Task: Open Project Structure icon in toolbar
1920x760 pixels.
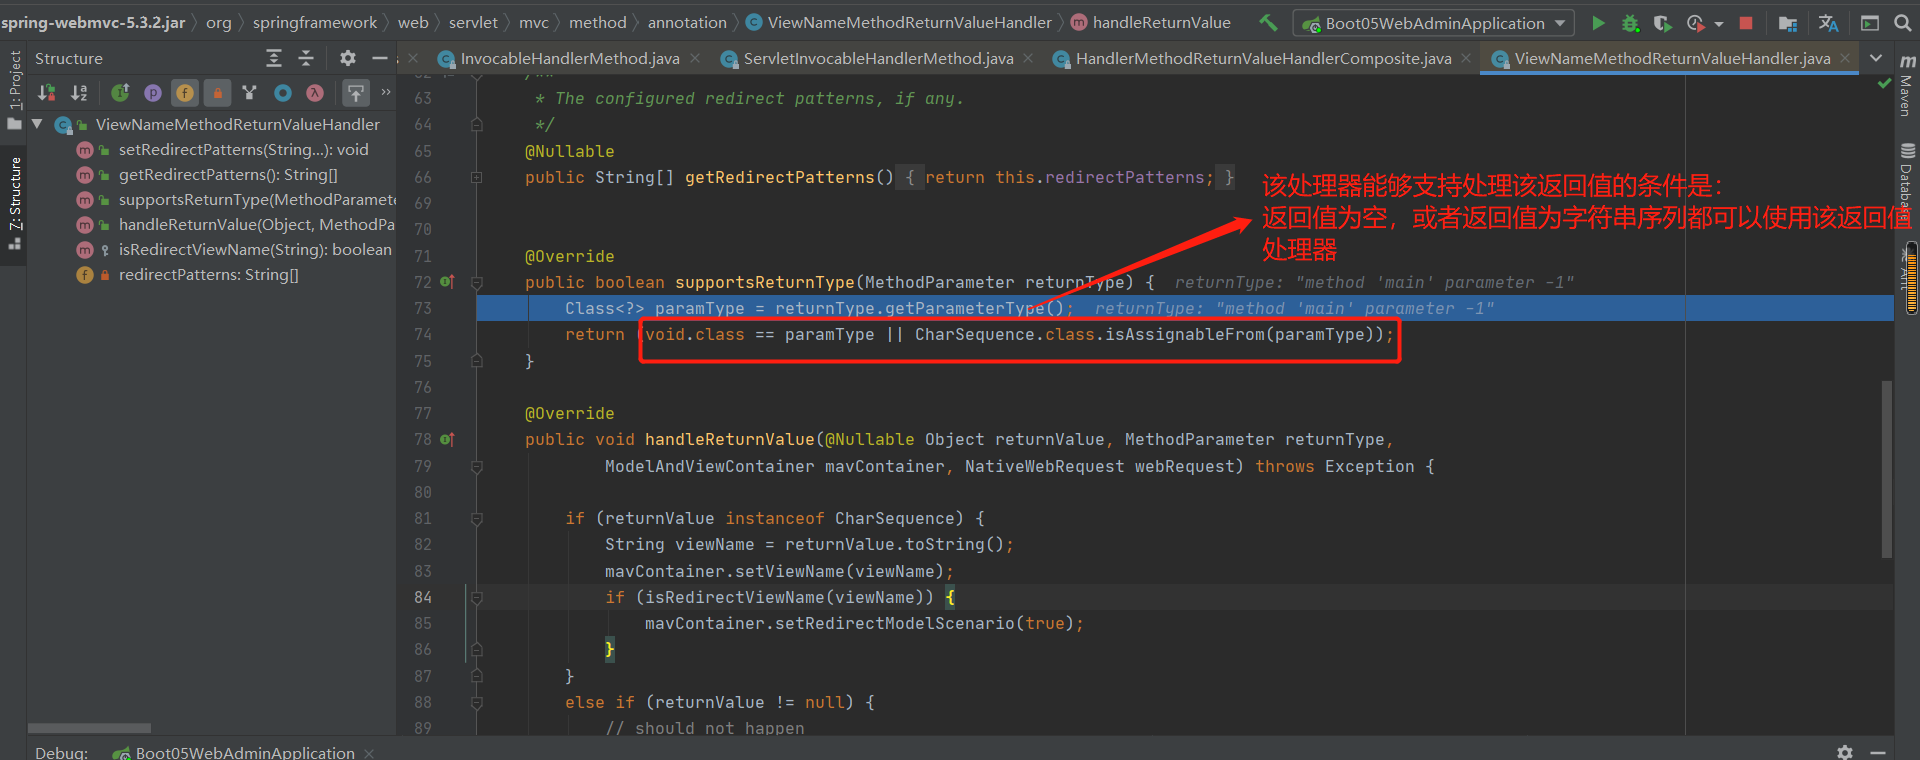Action: coord(1788,22)
